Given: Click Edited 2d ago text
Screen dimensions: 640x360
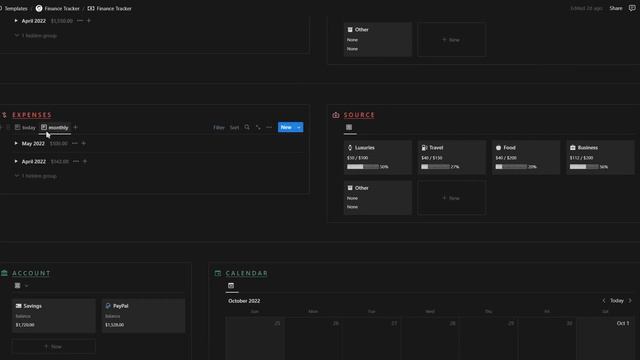Looking at the screenshot, I should (587, 8).
